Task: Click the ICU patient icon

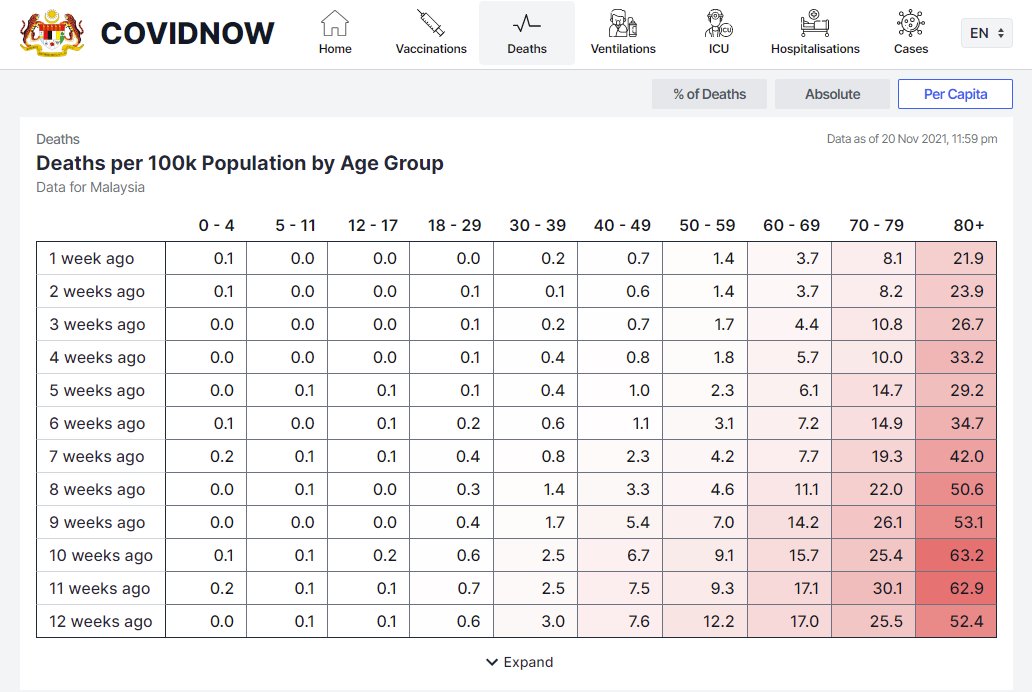Action: point(719,23)
